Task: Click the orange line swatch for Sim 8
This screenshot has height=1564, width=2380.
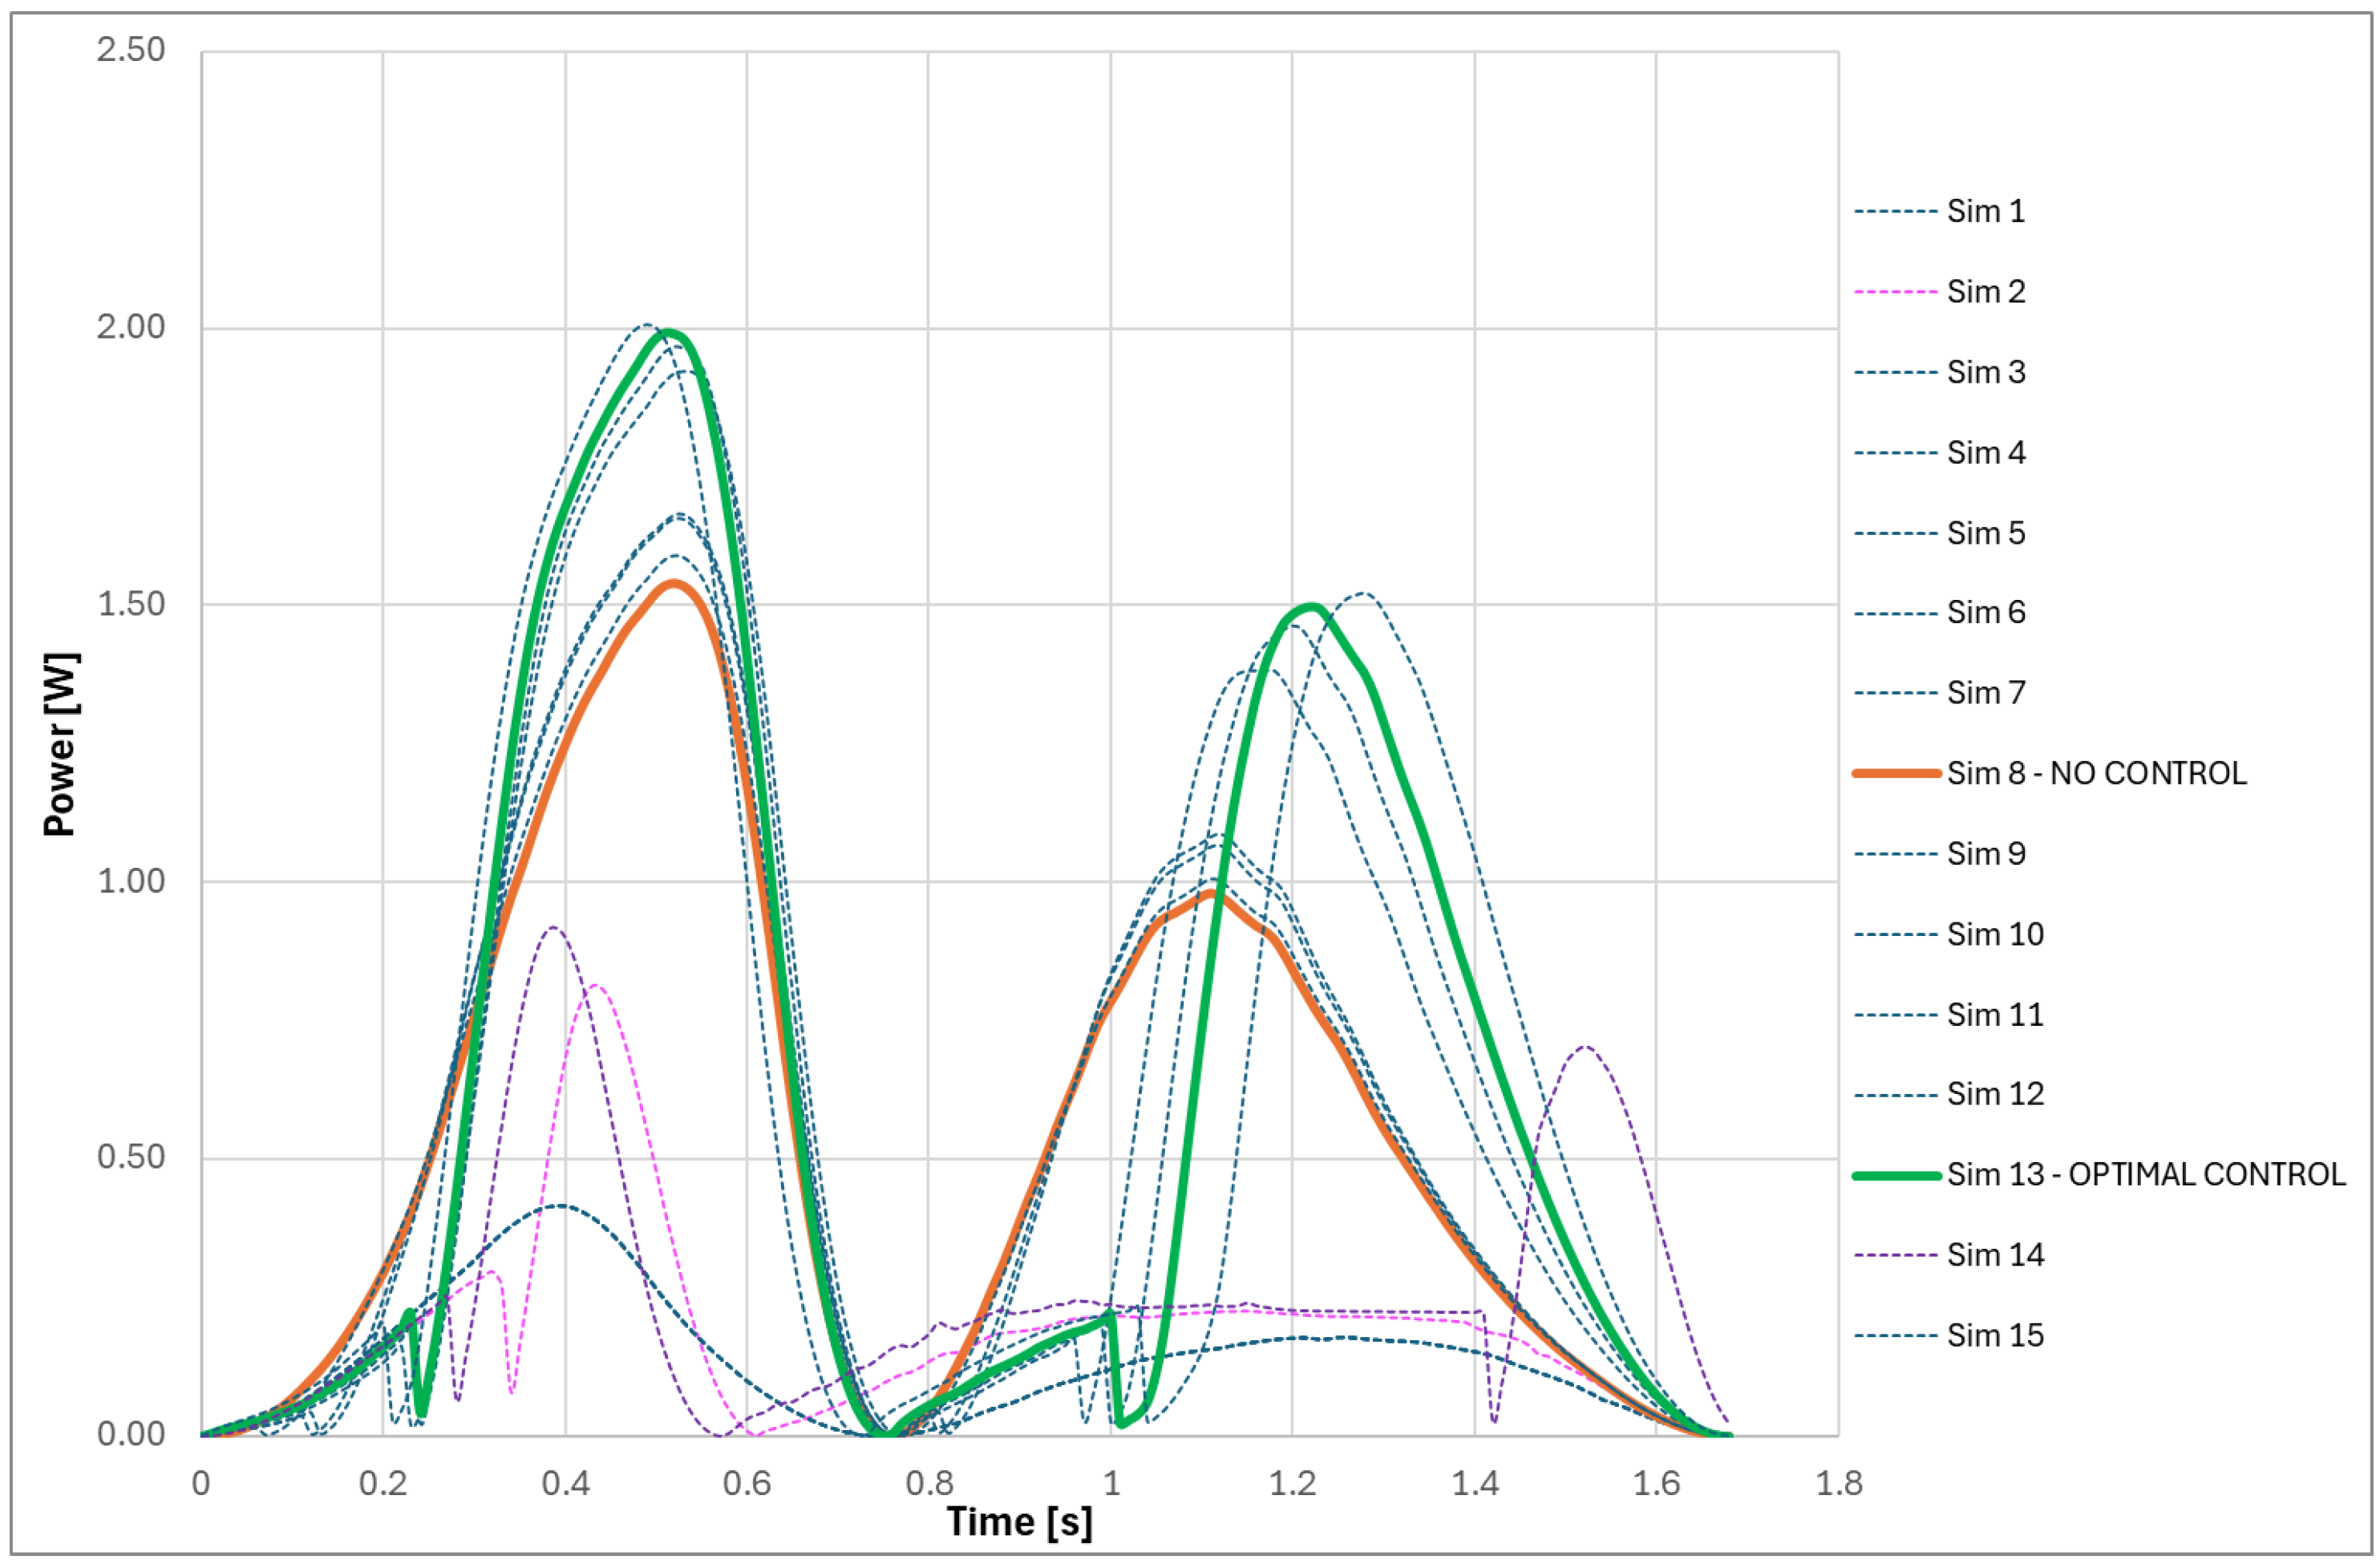Action: [x=1895, y=773]
